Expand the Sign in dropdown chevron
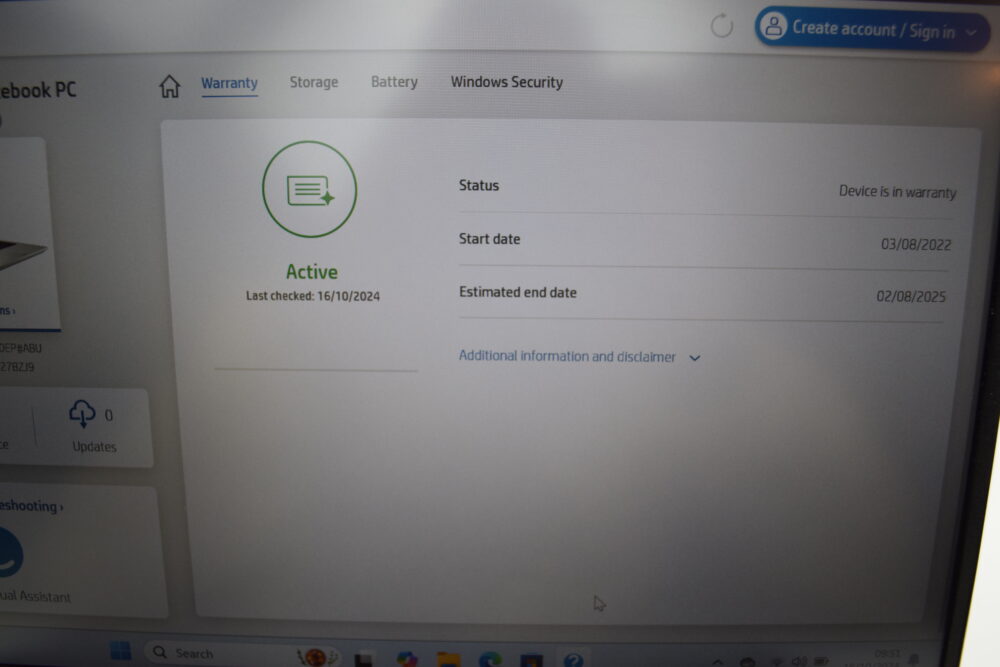 pos(971,32)
